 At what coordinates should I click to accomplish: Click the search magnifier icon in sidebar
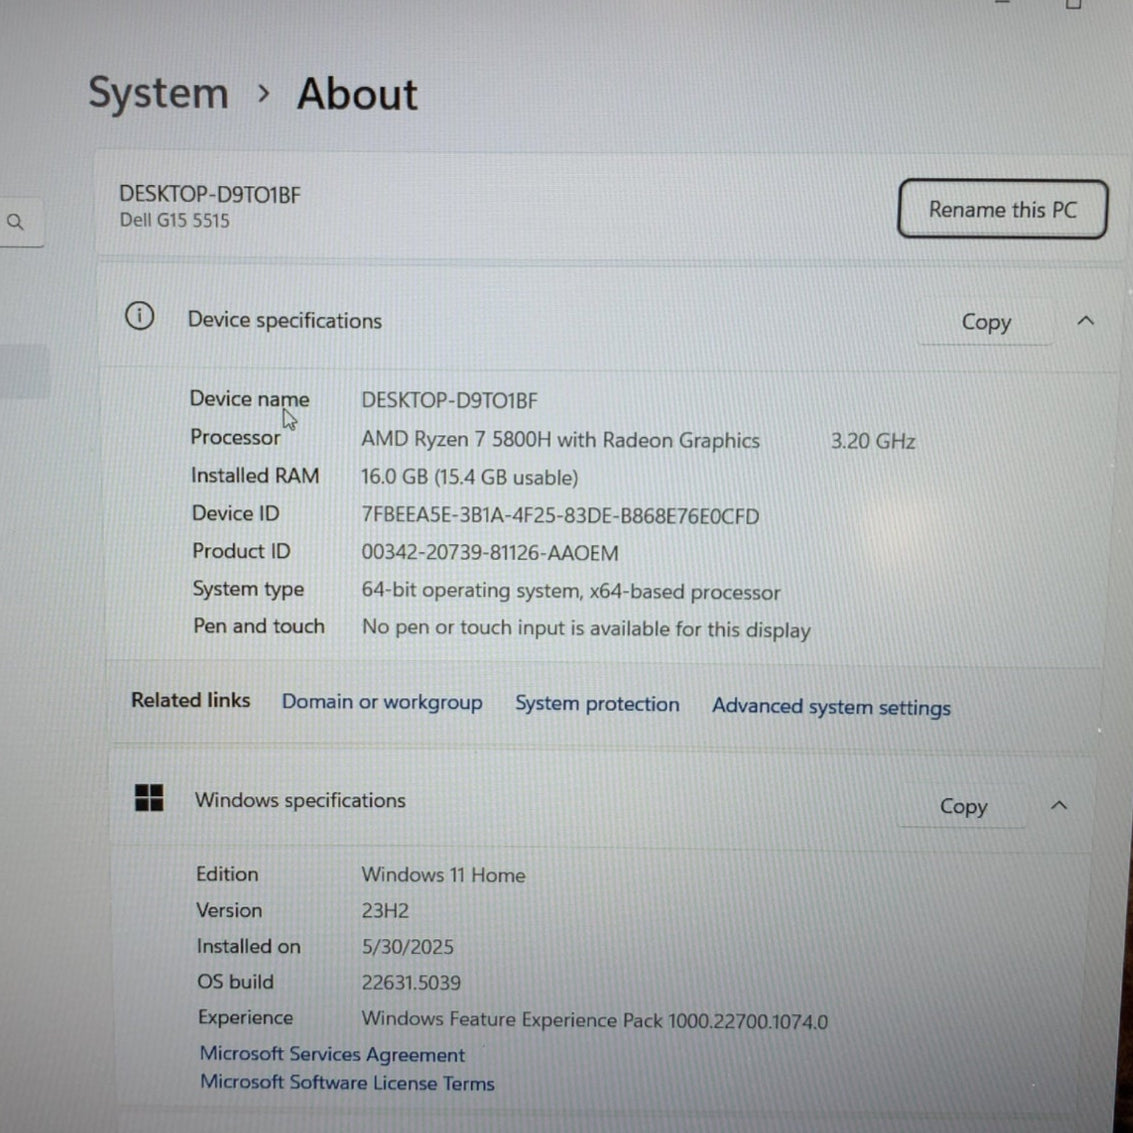15,222
